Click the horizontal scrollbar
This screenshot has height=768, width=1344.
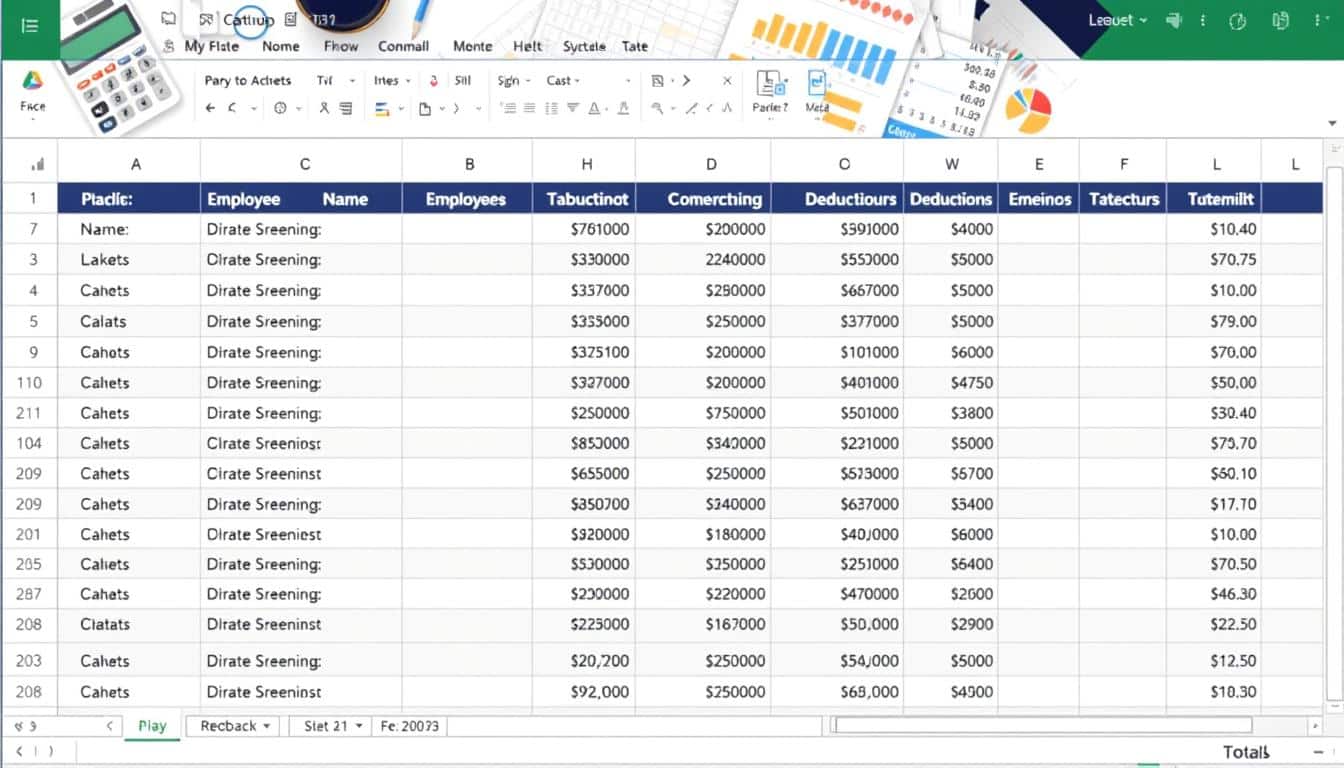[1042, 725]
